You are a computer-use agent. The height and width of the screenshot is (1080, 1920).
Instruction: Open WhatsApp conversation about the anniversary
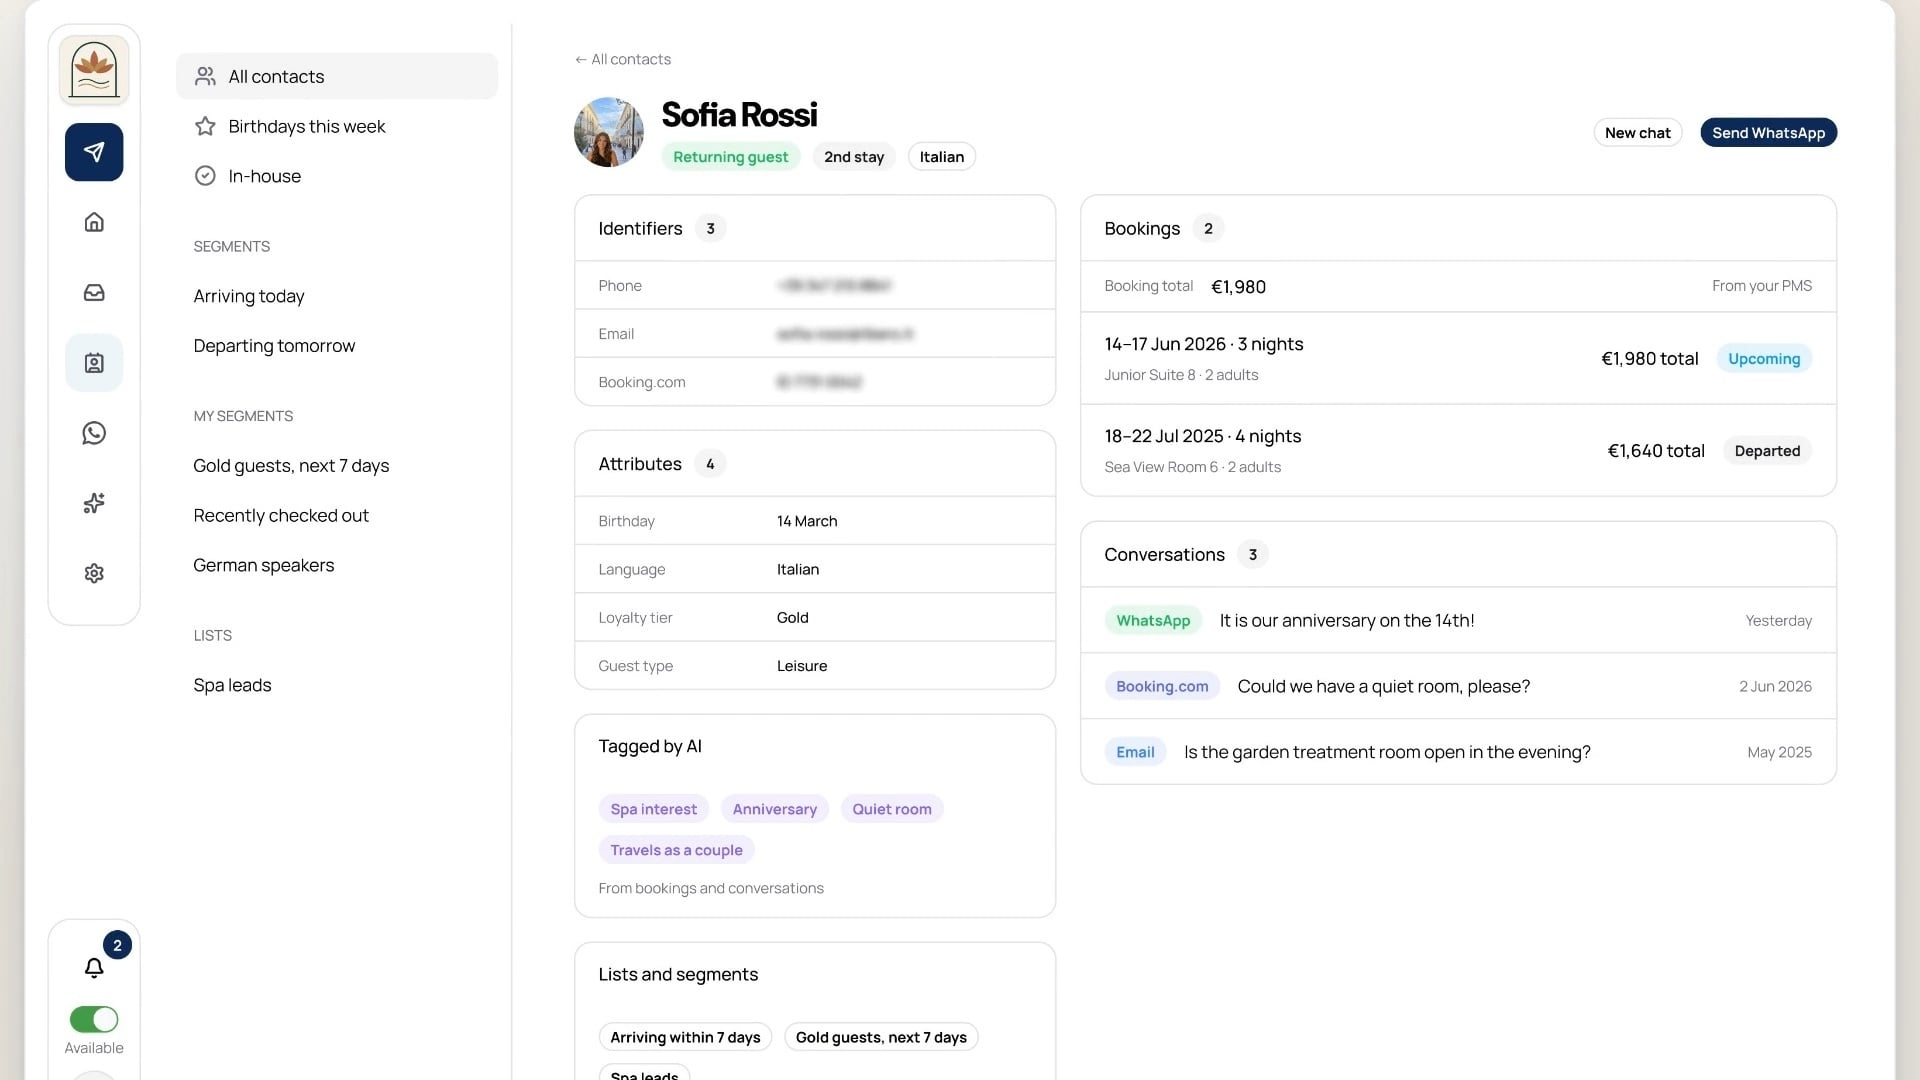click(x=1458, y=620)
